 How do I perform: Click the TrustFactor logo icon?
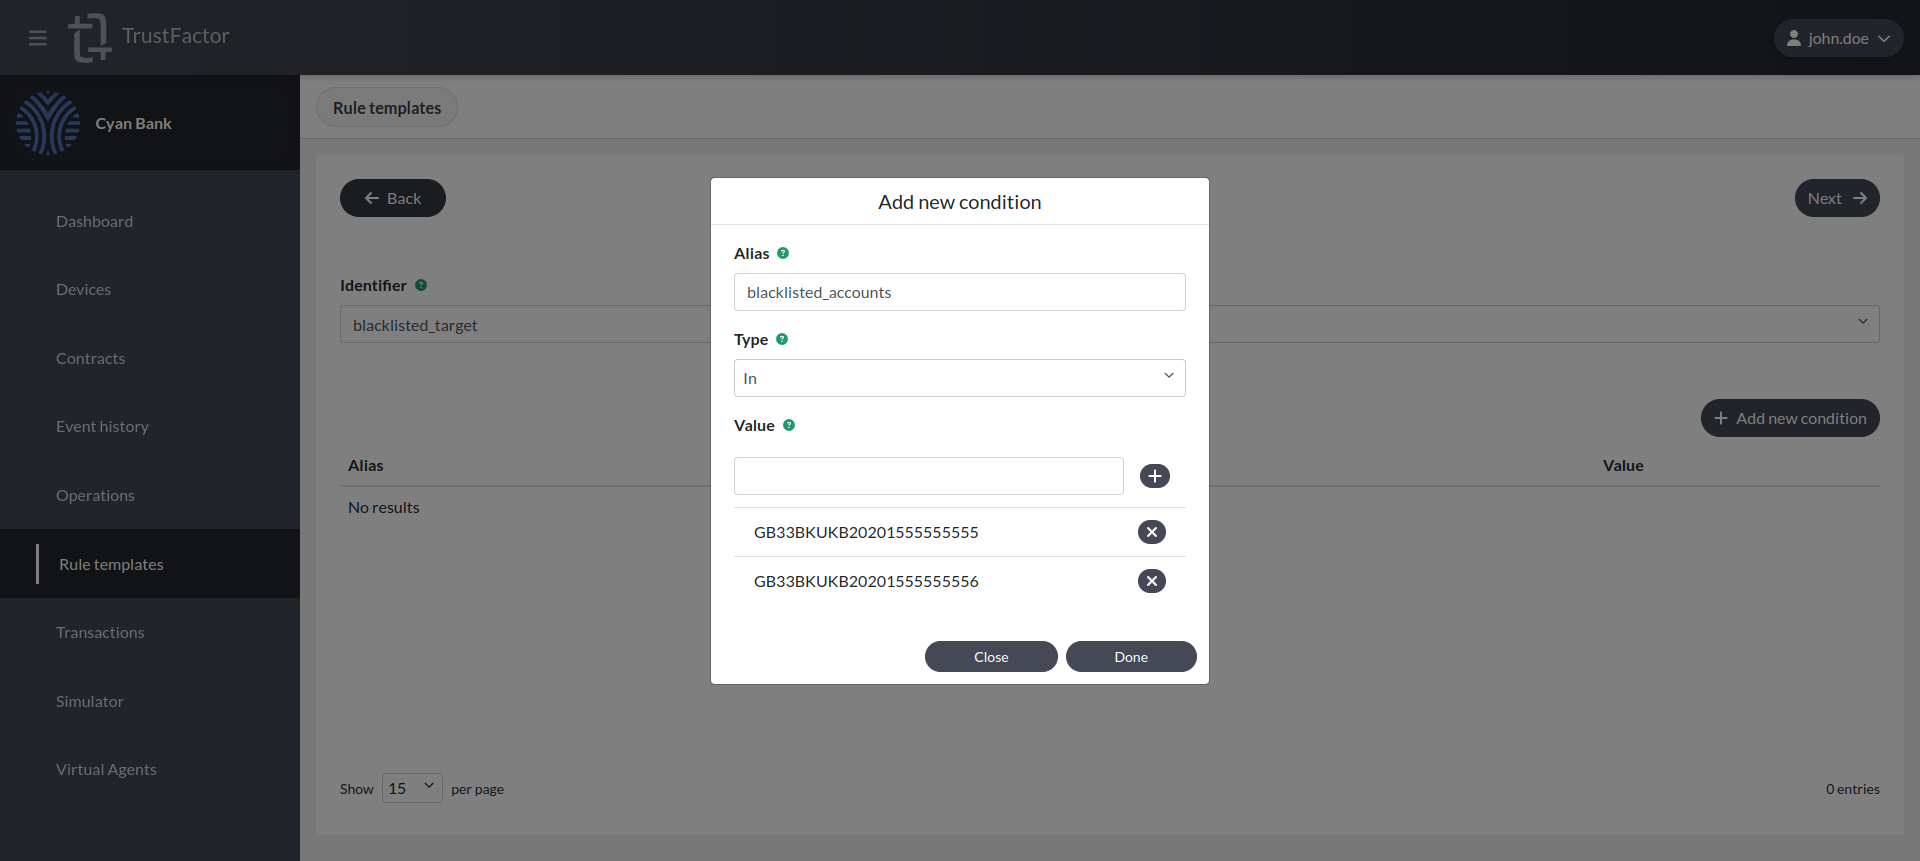[89, 38]
